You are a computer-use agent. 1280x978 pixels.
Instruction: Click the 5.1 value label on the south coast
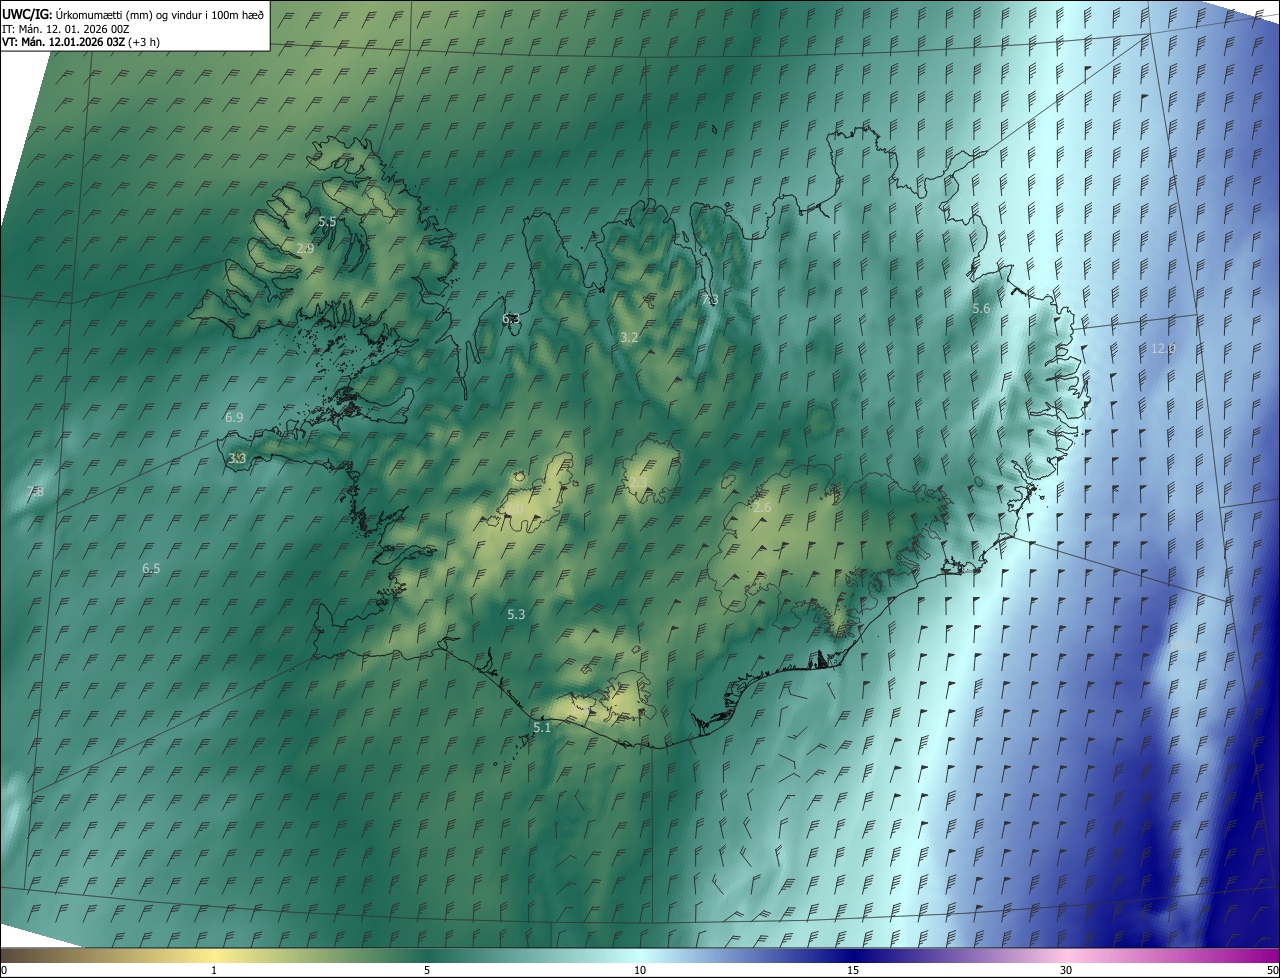[542, 728]
